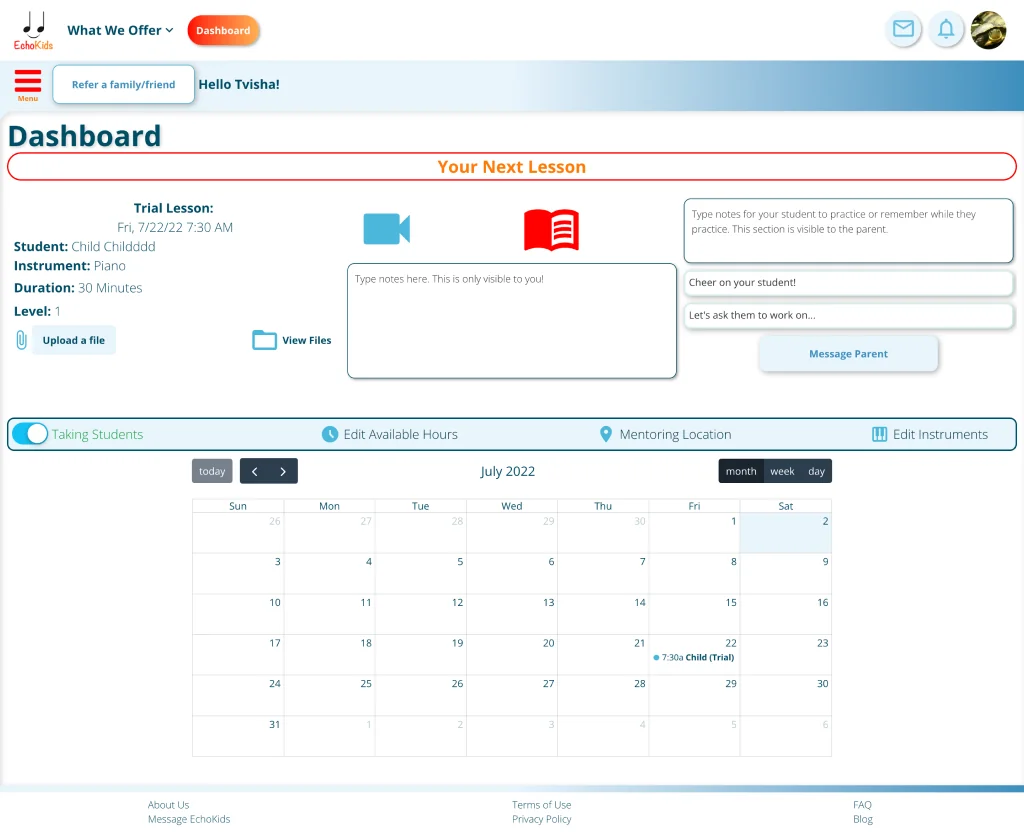Screen dimensions: 1024x836
Task: Click Upload a file button
Action: point(74,340)
